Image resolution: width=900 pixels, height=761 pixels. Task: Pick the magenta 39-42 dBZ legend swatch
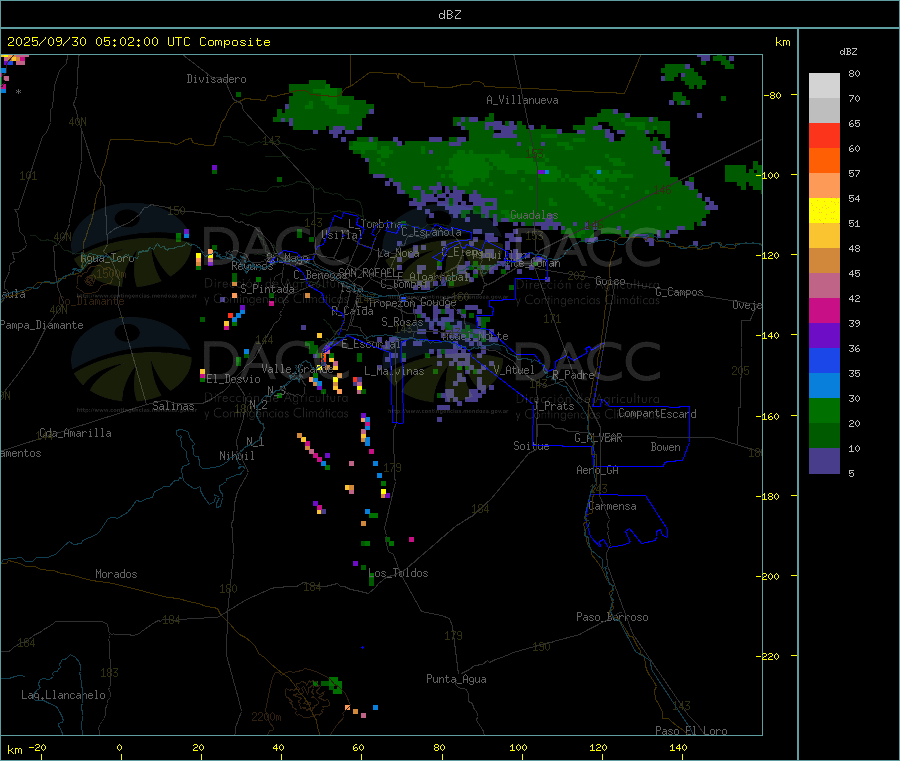(x=824, y=310)
